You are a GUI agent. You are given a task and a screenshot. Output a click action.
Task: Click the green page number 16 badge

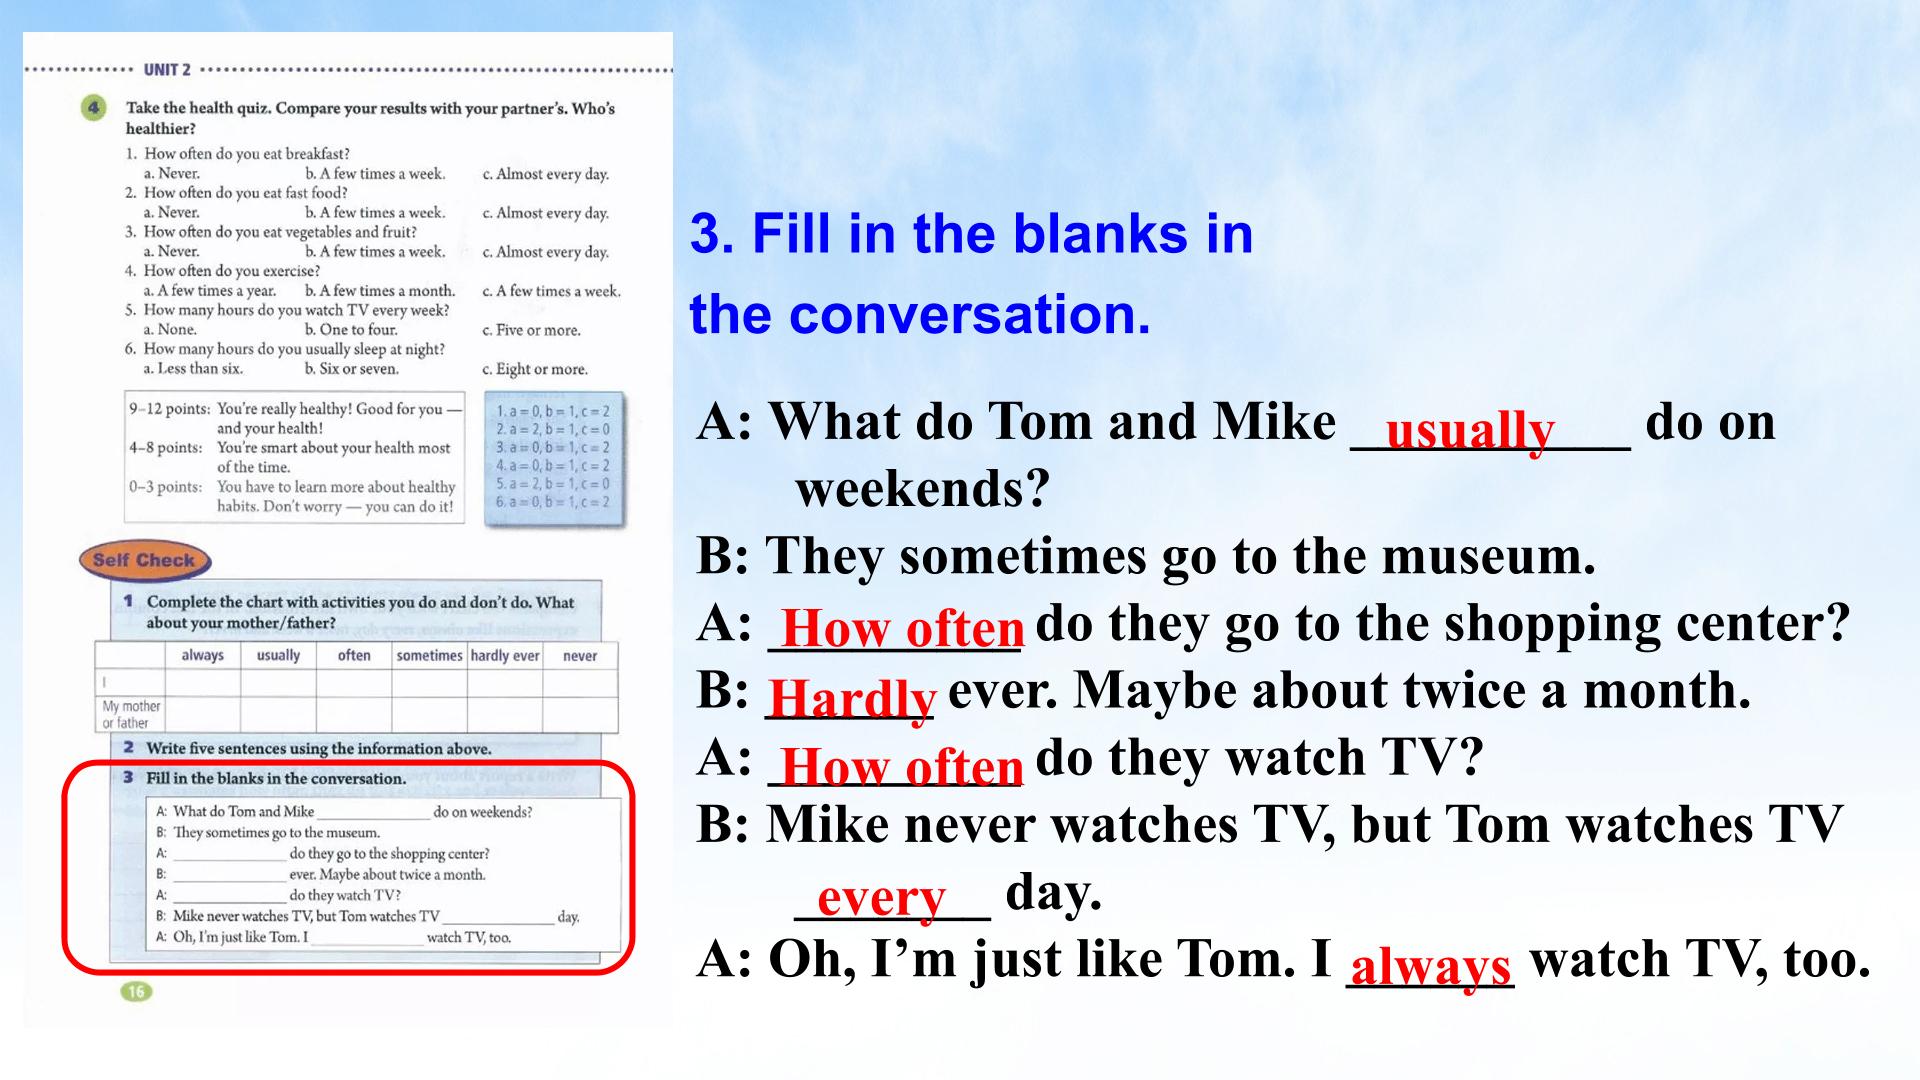pos(136,991)
